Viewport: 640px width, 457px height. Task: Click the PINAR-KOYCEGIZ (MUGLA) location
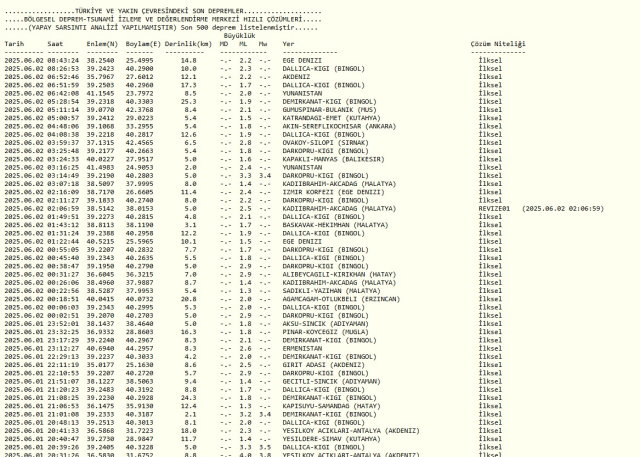pos(325,332)
